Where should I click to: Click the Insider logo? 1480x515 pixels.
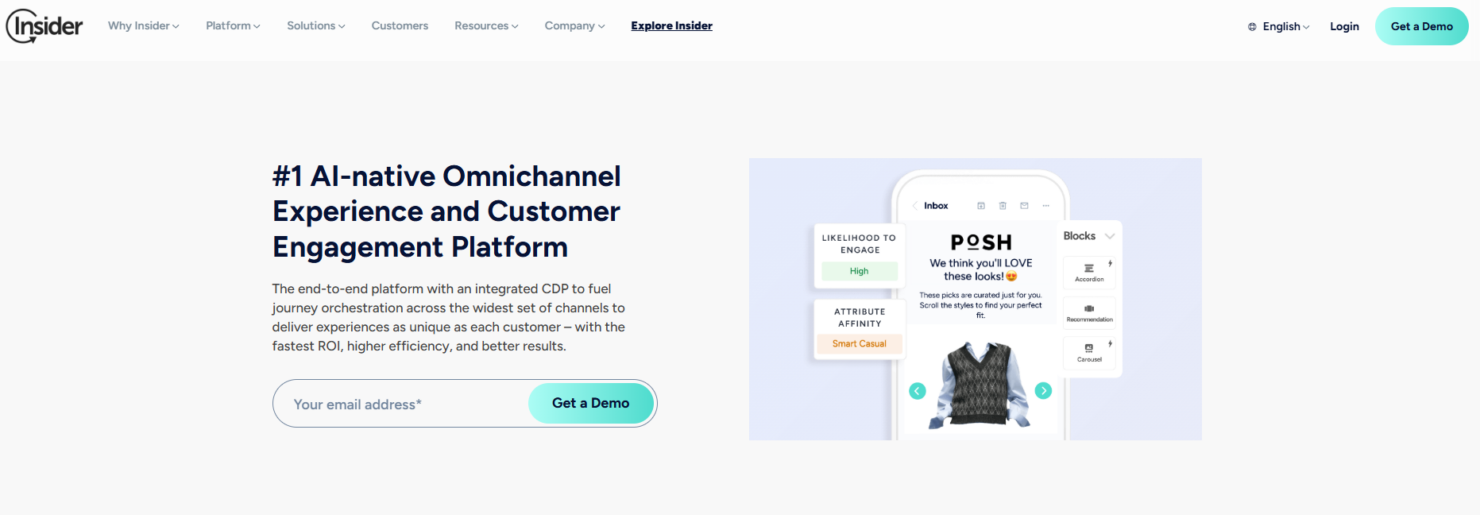pyautogui.click(x=44, y=26)
